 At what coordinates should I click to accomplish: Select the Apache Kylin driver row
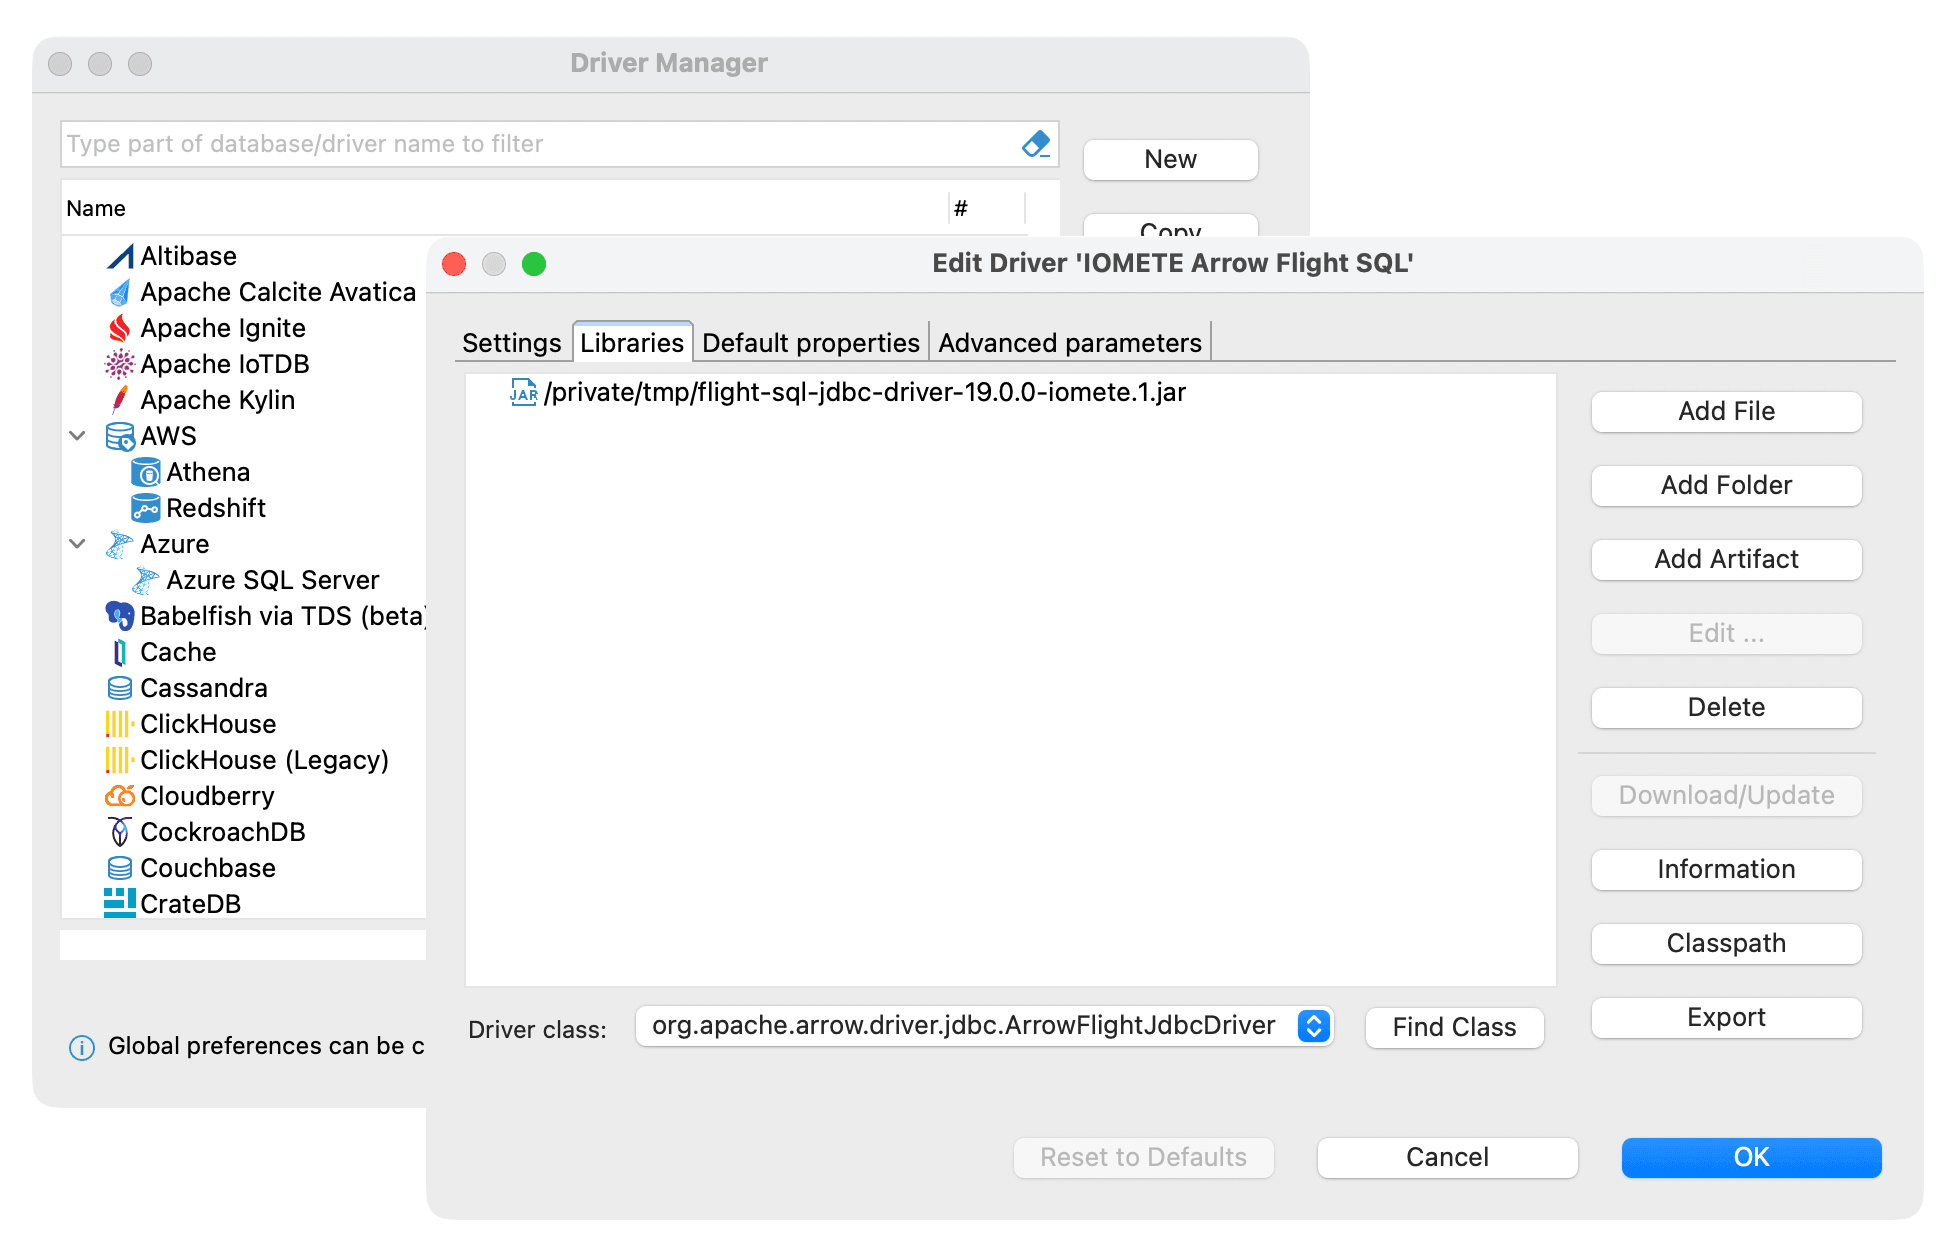click(218, 401)
